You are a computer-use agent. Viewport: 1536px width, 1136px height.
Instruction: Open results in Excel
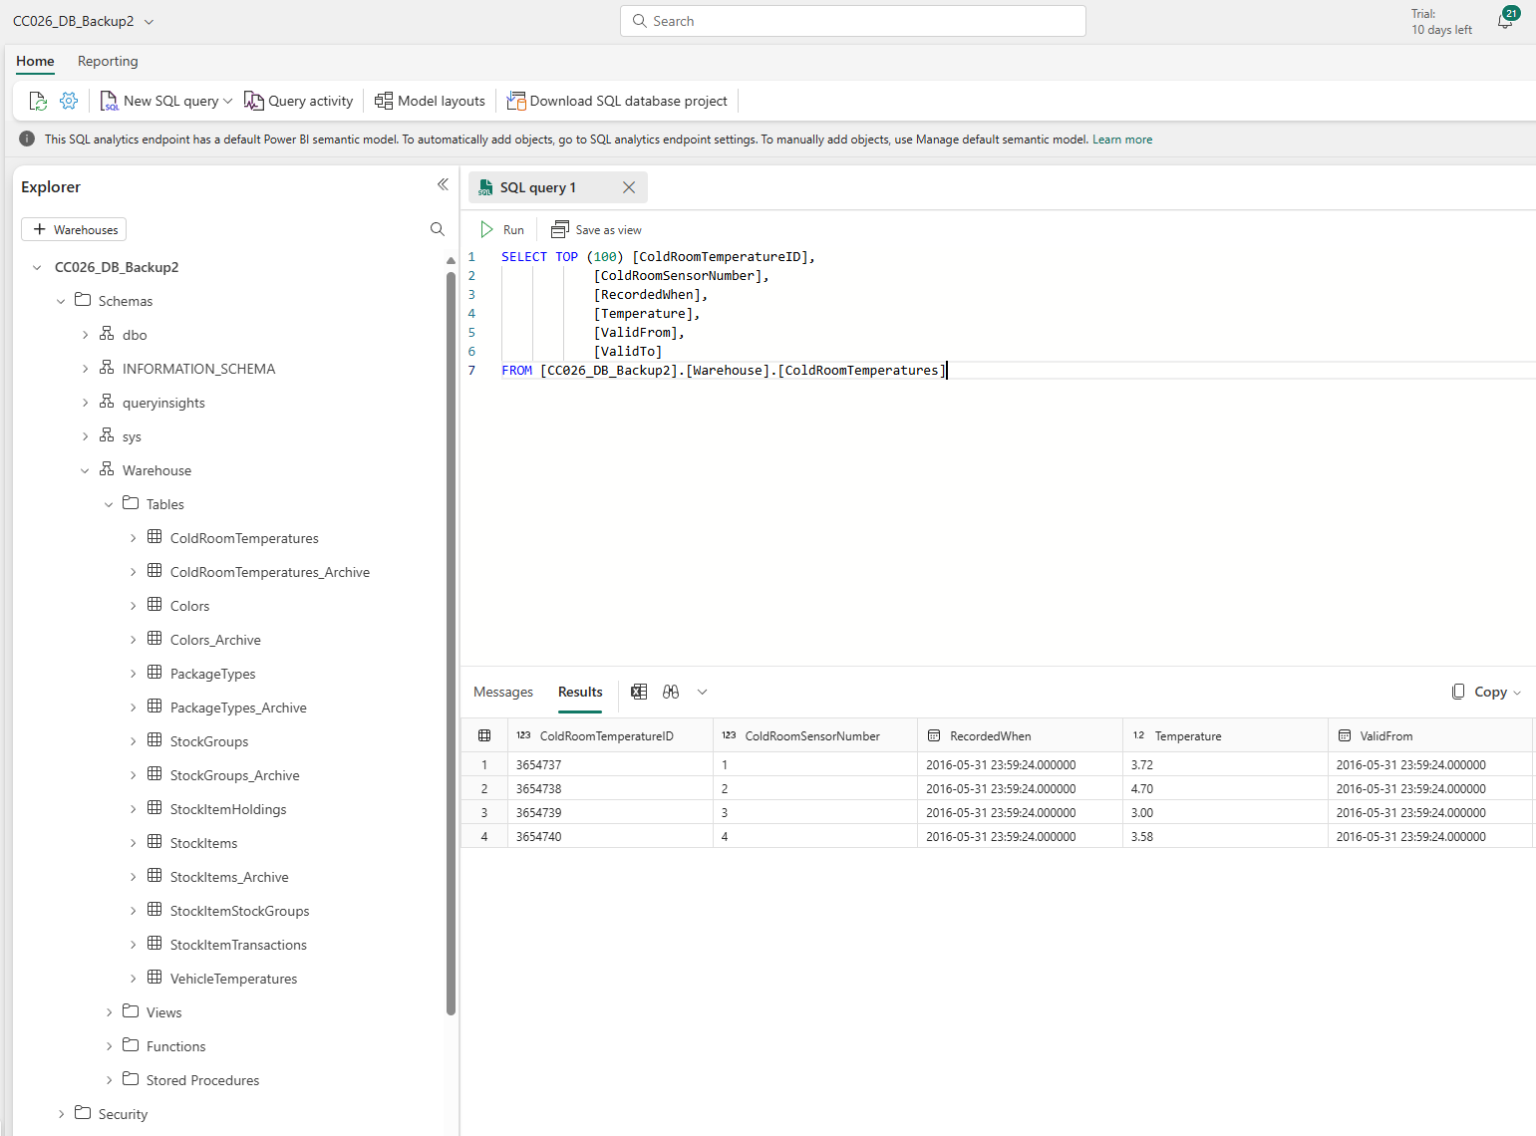coord(639,691)
